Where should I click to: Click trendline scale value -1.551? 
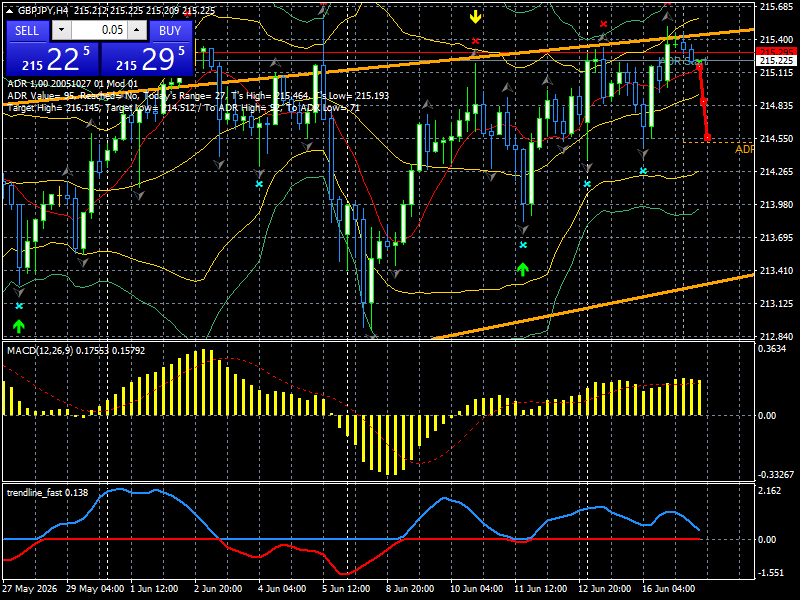(771, 572)
